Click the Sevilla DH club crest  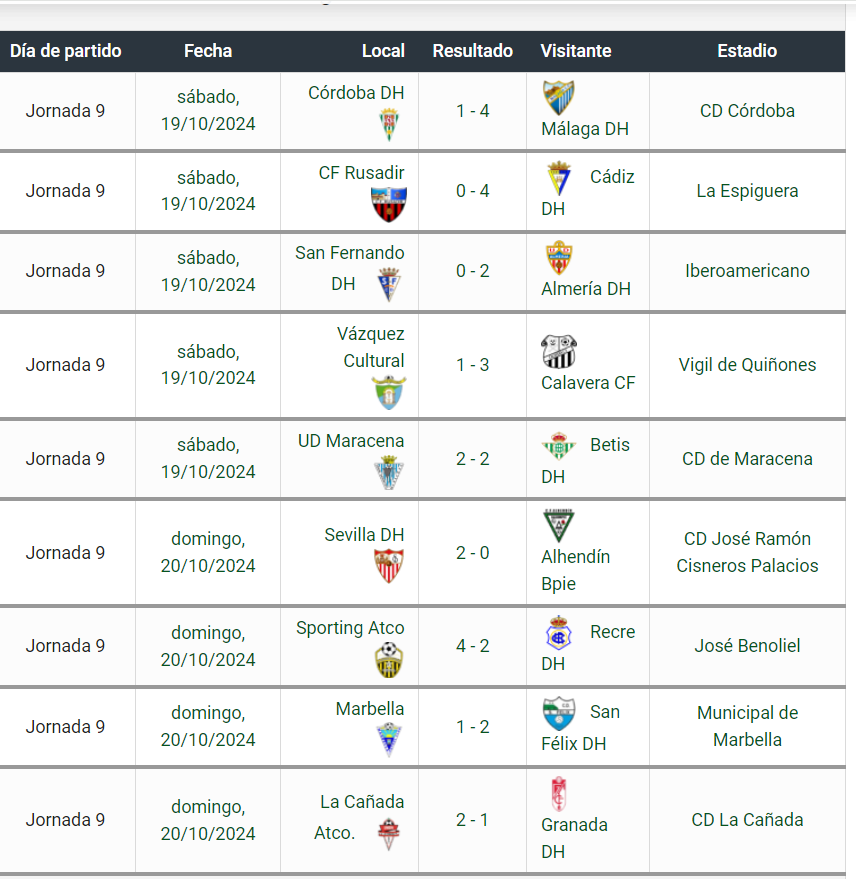[x=388, y=566]
